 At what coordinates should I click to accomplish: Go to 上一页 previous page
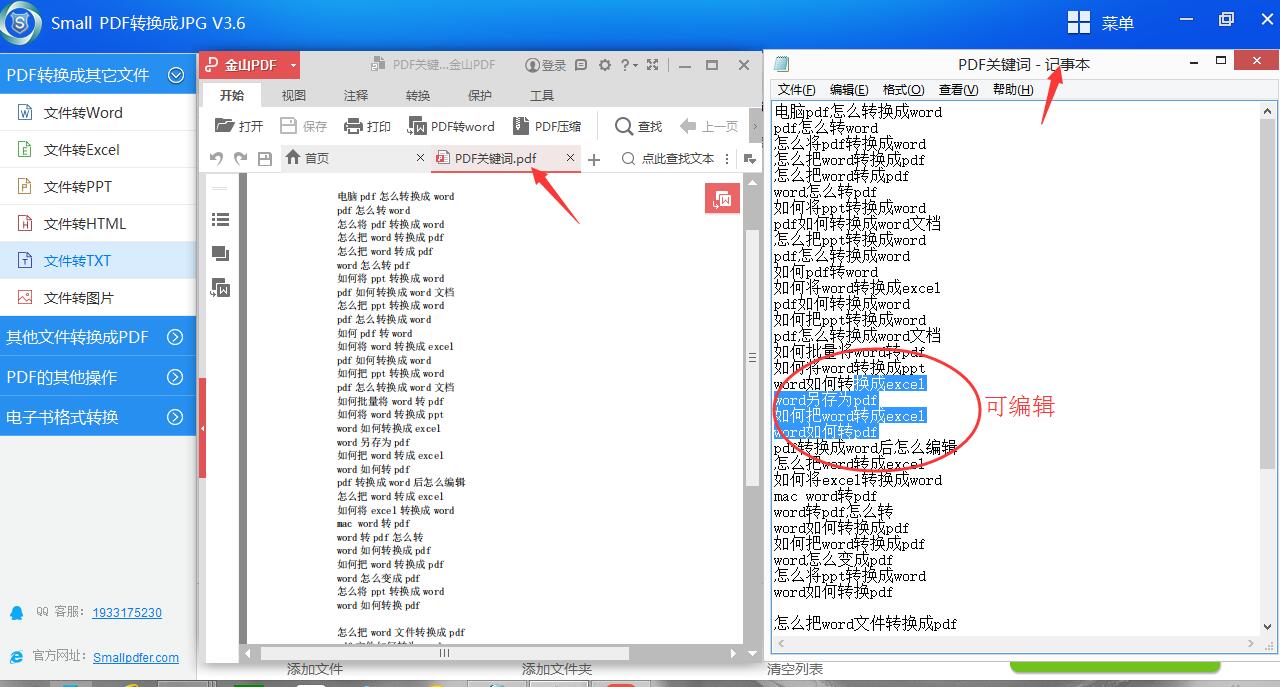[x=709, y=126]
